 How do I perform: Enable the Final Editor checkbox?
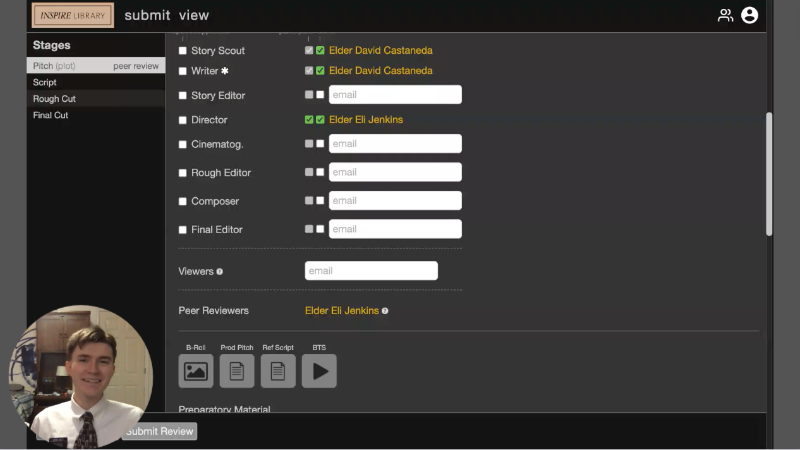click(x=182, y=230)
